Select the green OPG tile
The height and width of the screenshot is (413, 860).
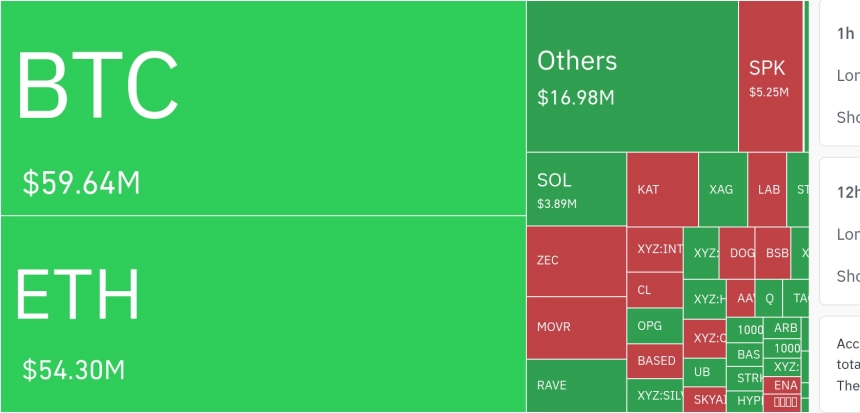(655, 325)
